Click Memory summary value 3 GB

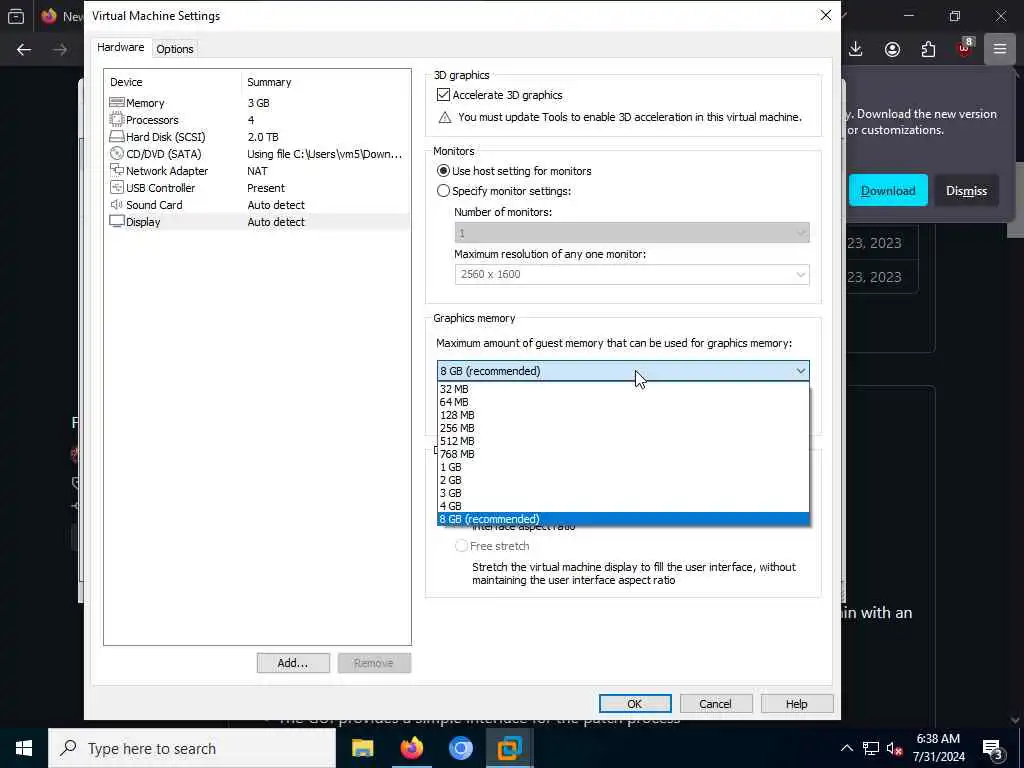click(x=259, y=103)
